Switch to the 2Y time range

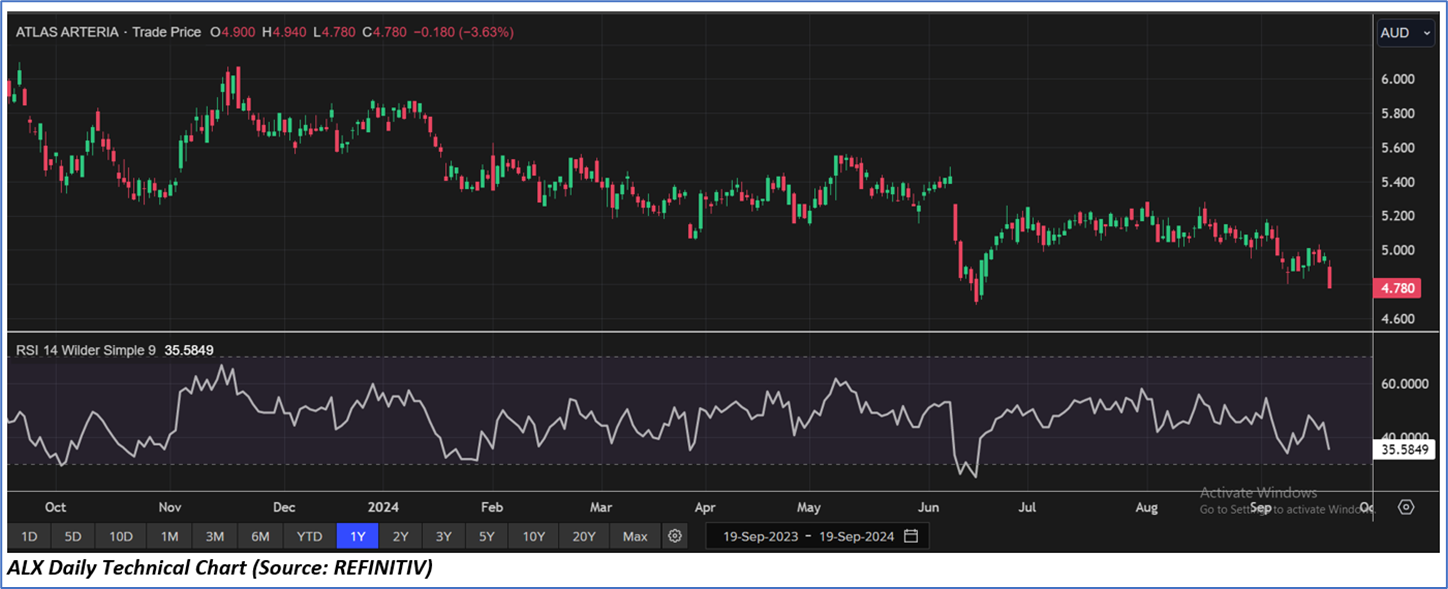[x=400, y=537]
